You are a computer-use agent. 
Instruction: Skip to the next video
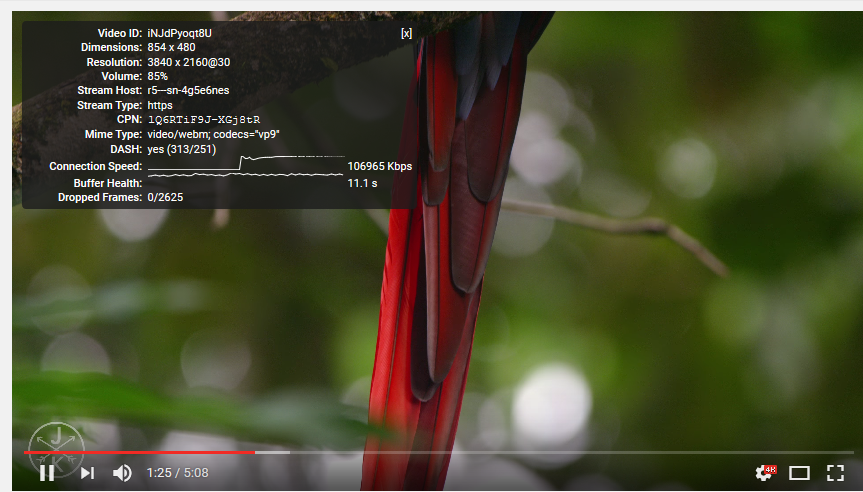pyautogui.click(x=88, y=473)
